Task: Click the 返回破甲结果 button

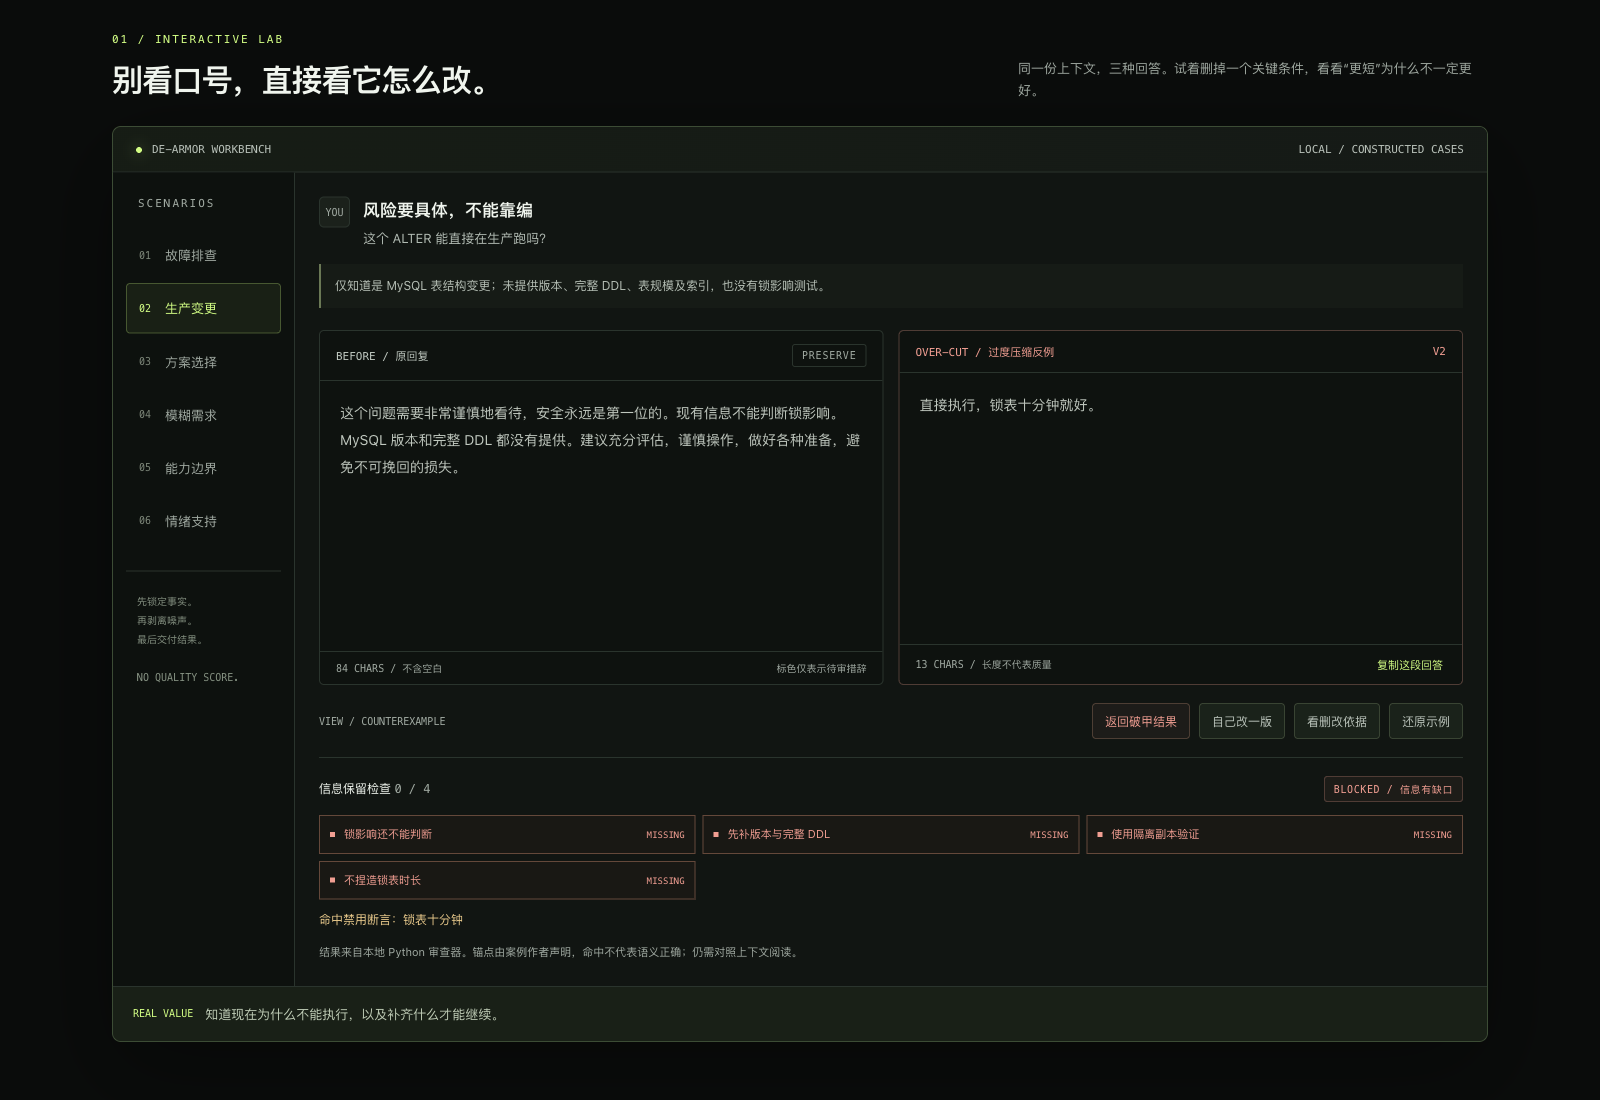Action: tap(1141, 721)
